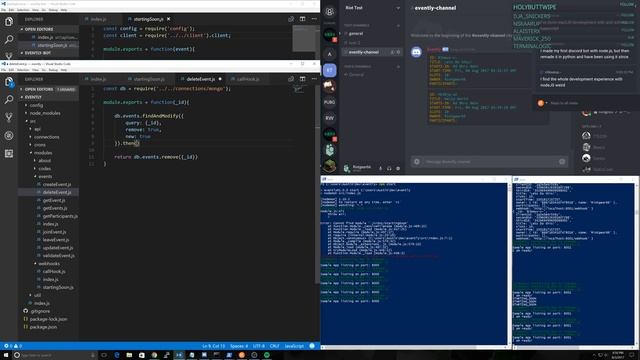
Task: Switch to deleteEvent.js tab in front editor
Action: (x=201, y=79)
